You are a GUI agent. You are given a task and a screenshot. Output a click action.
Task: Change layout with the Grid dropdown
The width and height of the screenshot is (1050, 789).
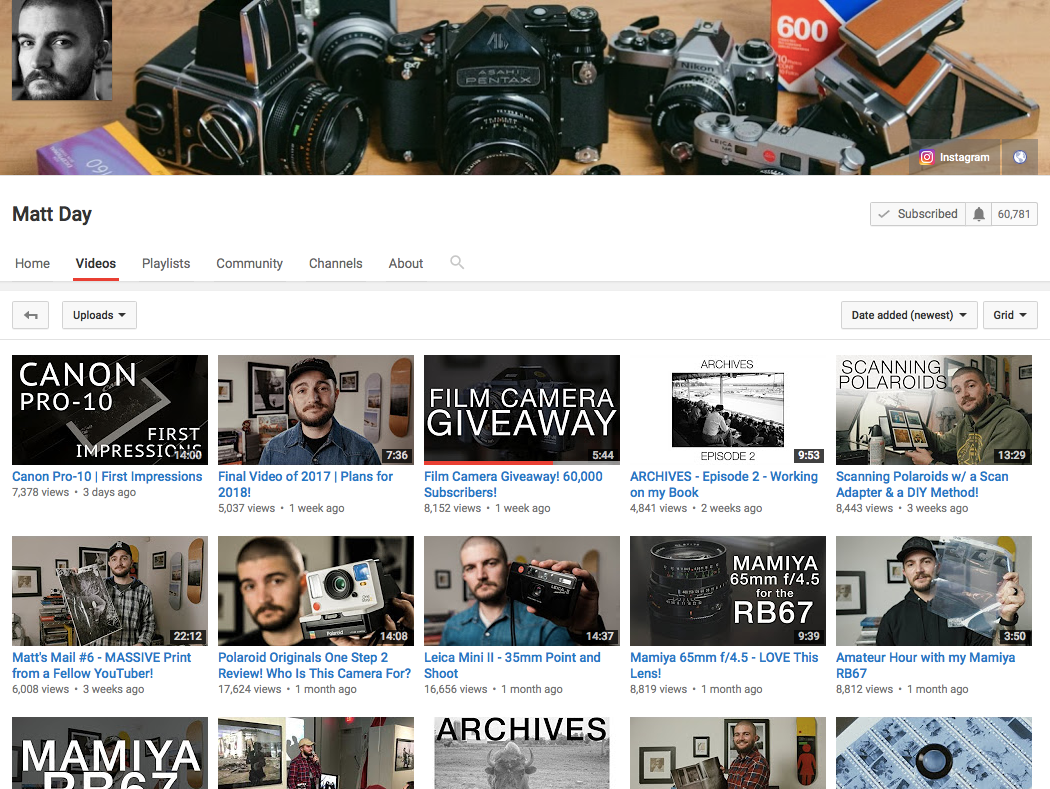pyautogui.click(x=1010, y=315)
